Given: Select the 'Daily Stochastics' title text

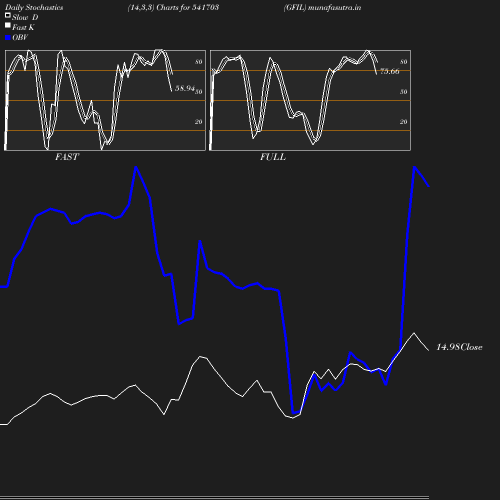Looking at the screenshot, I should (x=34, y=8).
